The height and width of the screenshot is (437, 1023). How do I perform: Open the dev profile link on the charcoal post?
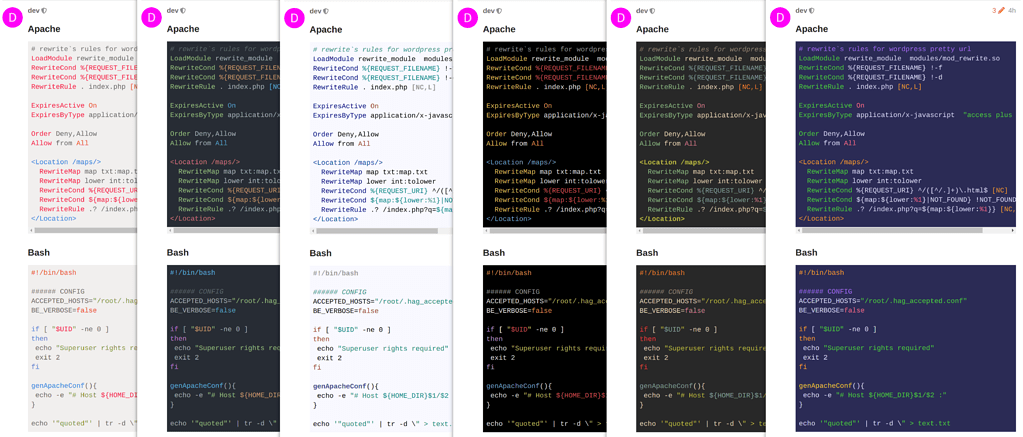(x=641, y=10)
